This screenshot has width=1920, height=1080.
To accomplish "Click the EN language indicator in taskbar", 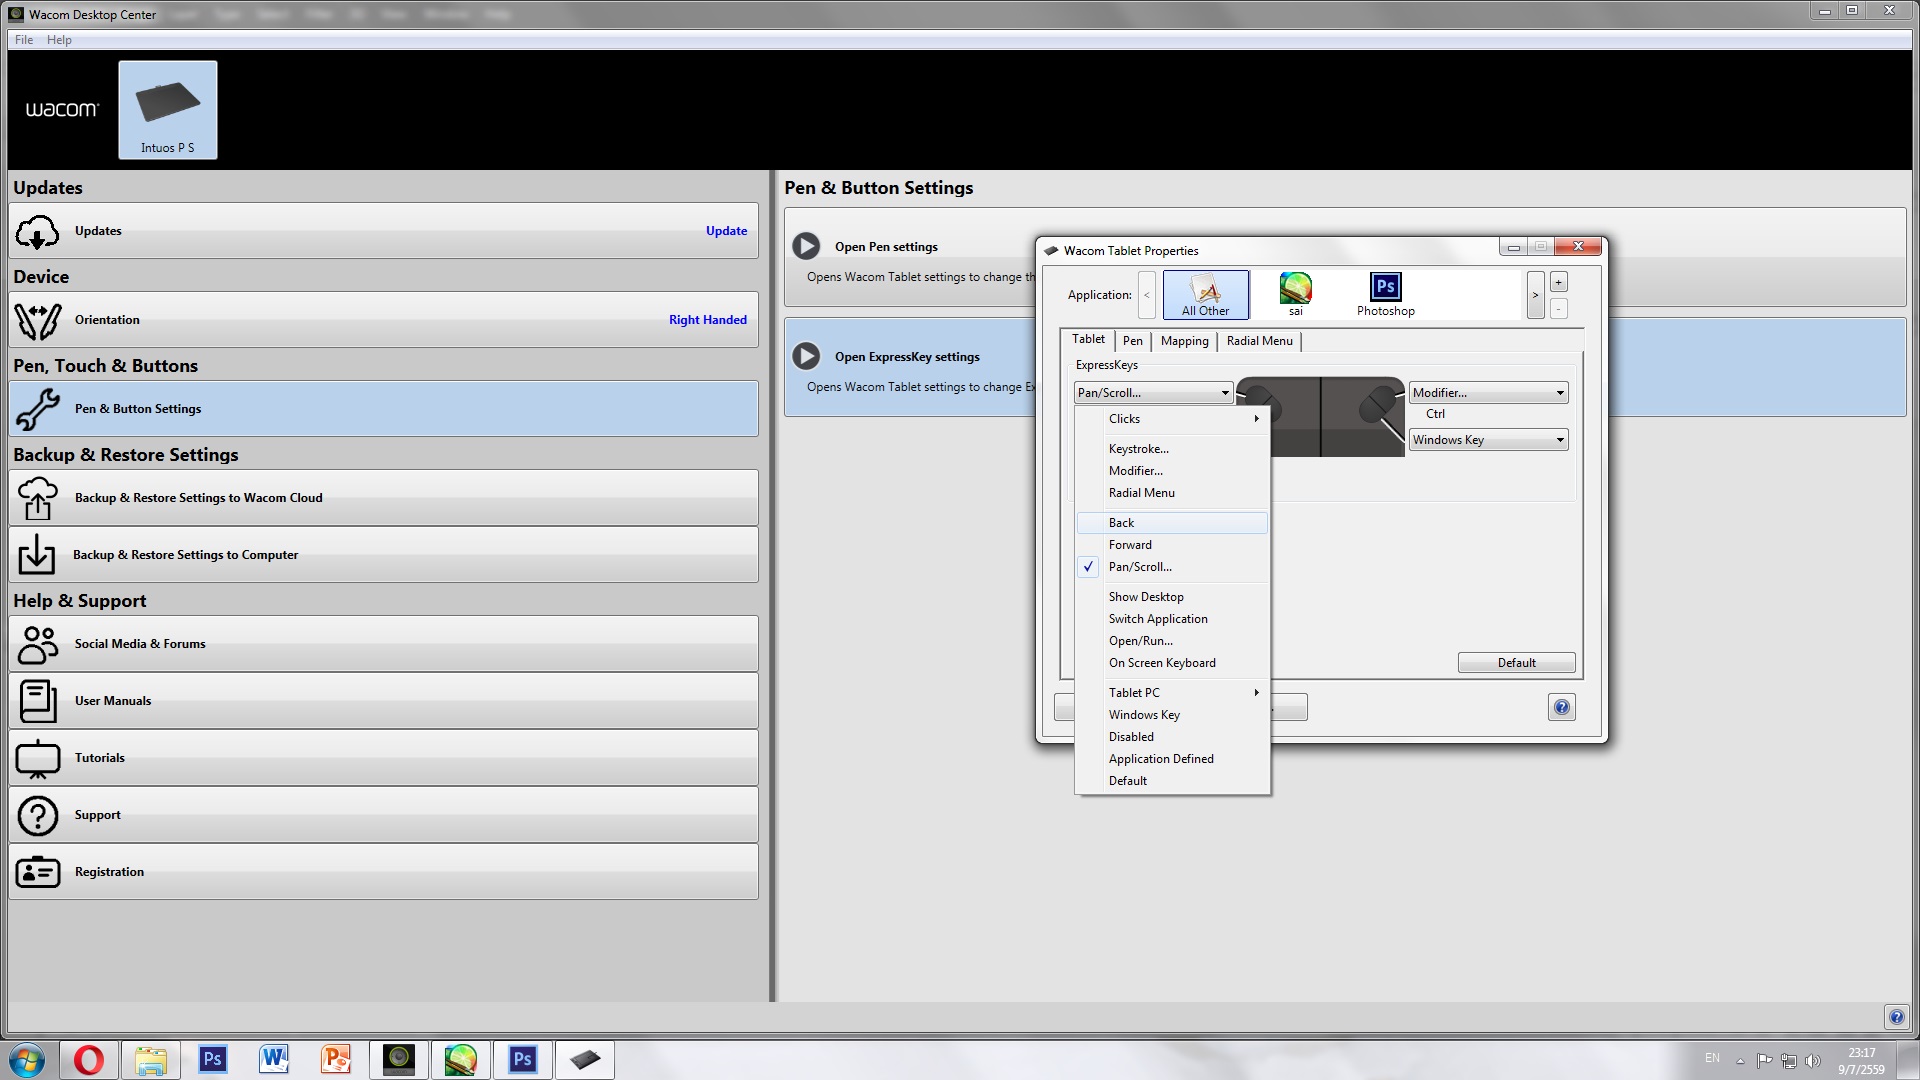I will (x=1712, y=1058).
